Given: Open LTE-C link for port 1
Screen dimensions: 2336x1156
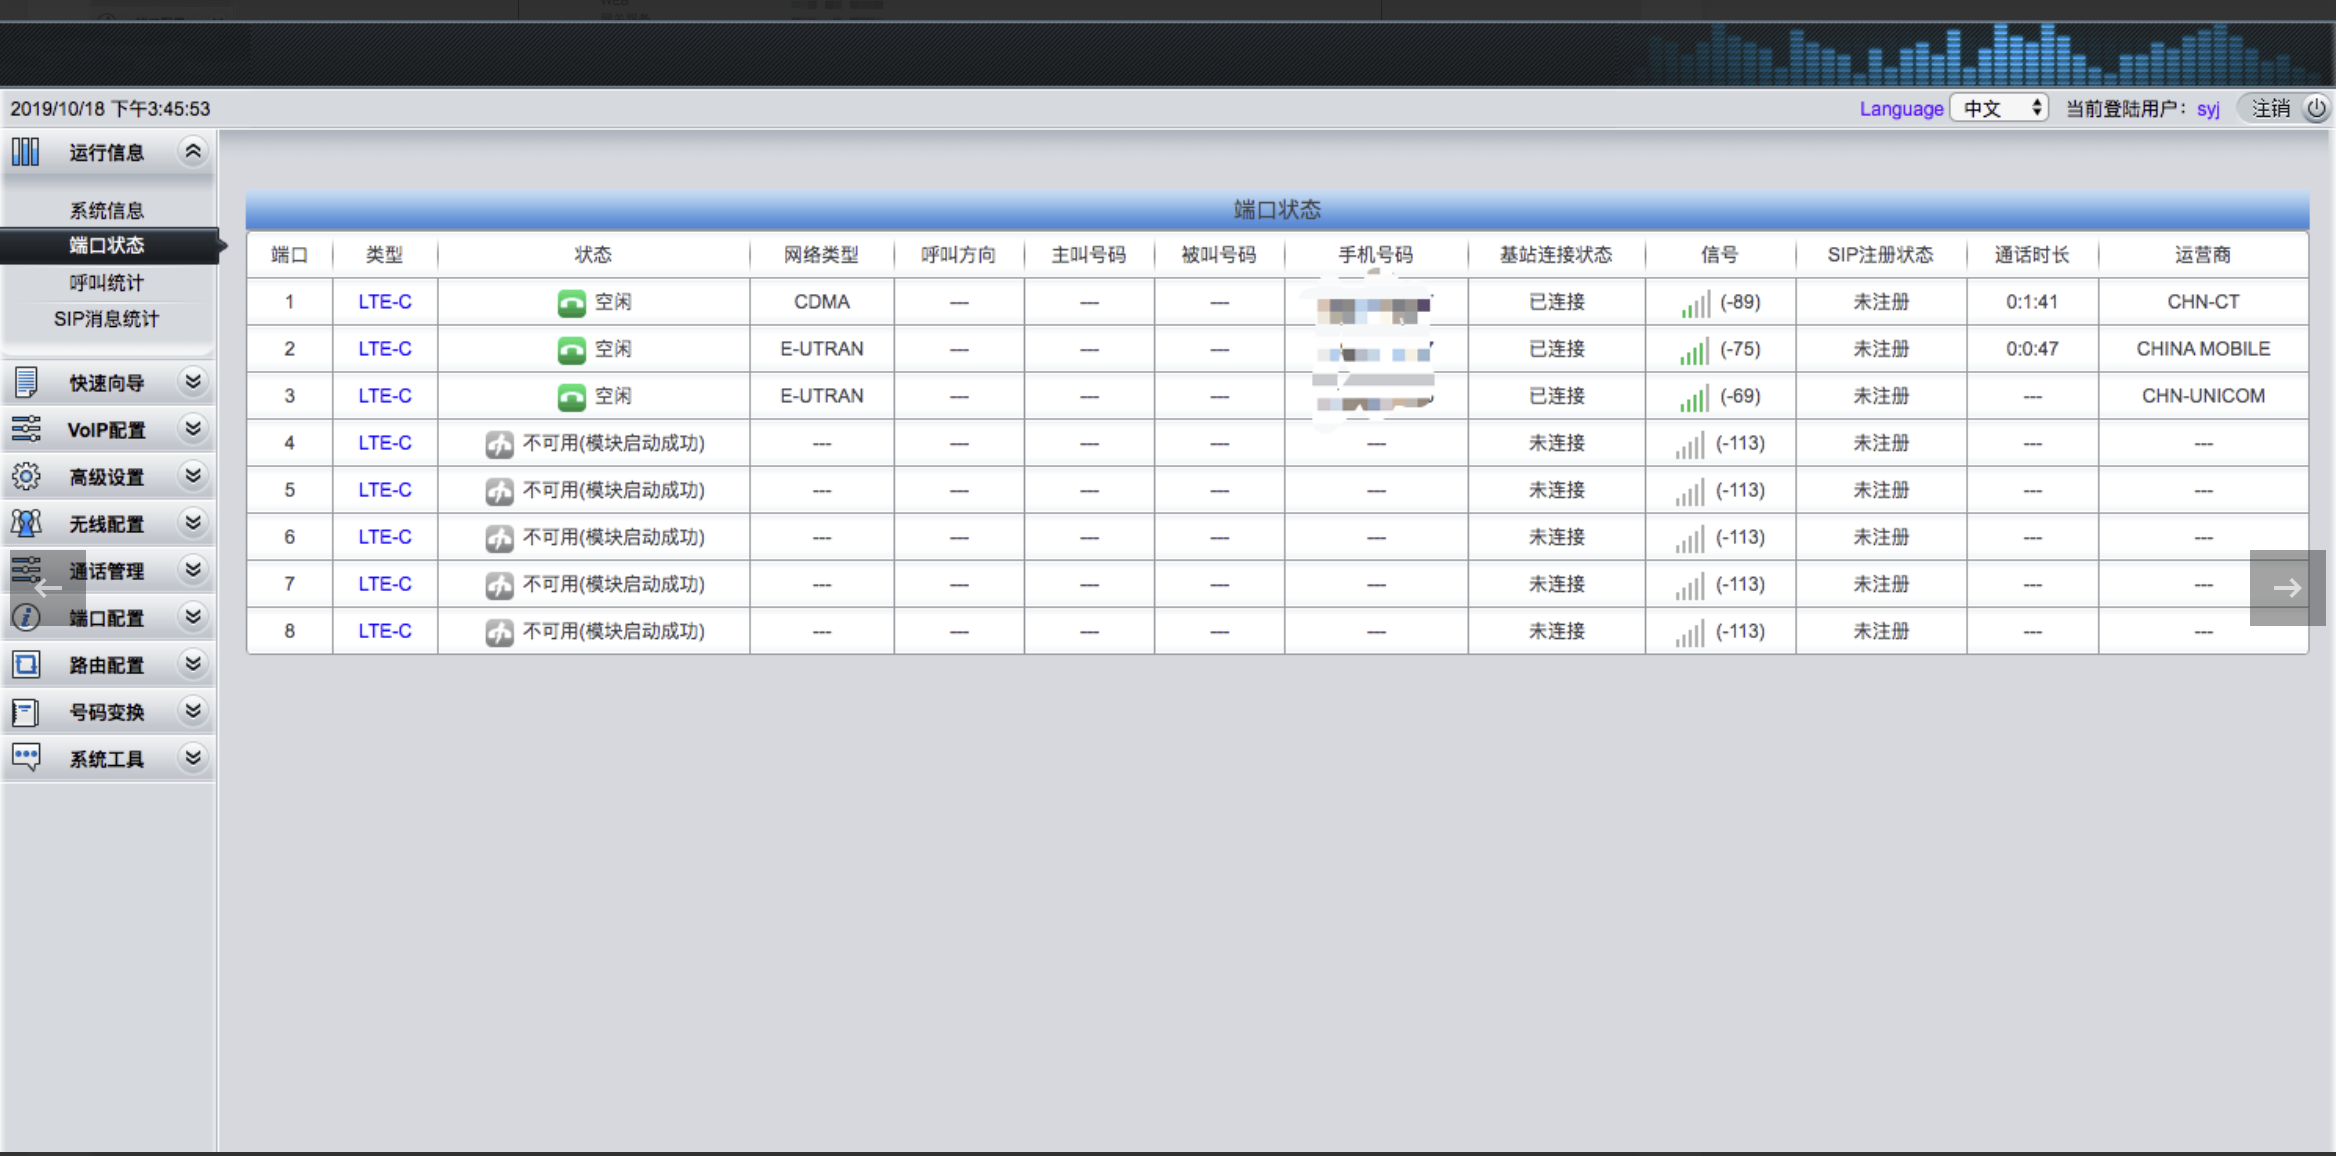Looking at the screenshot, I should [385, 302].
